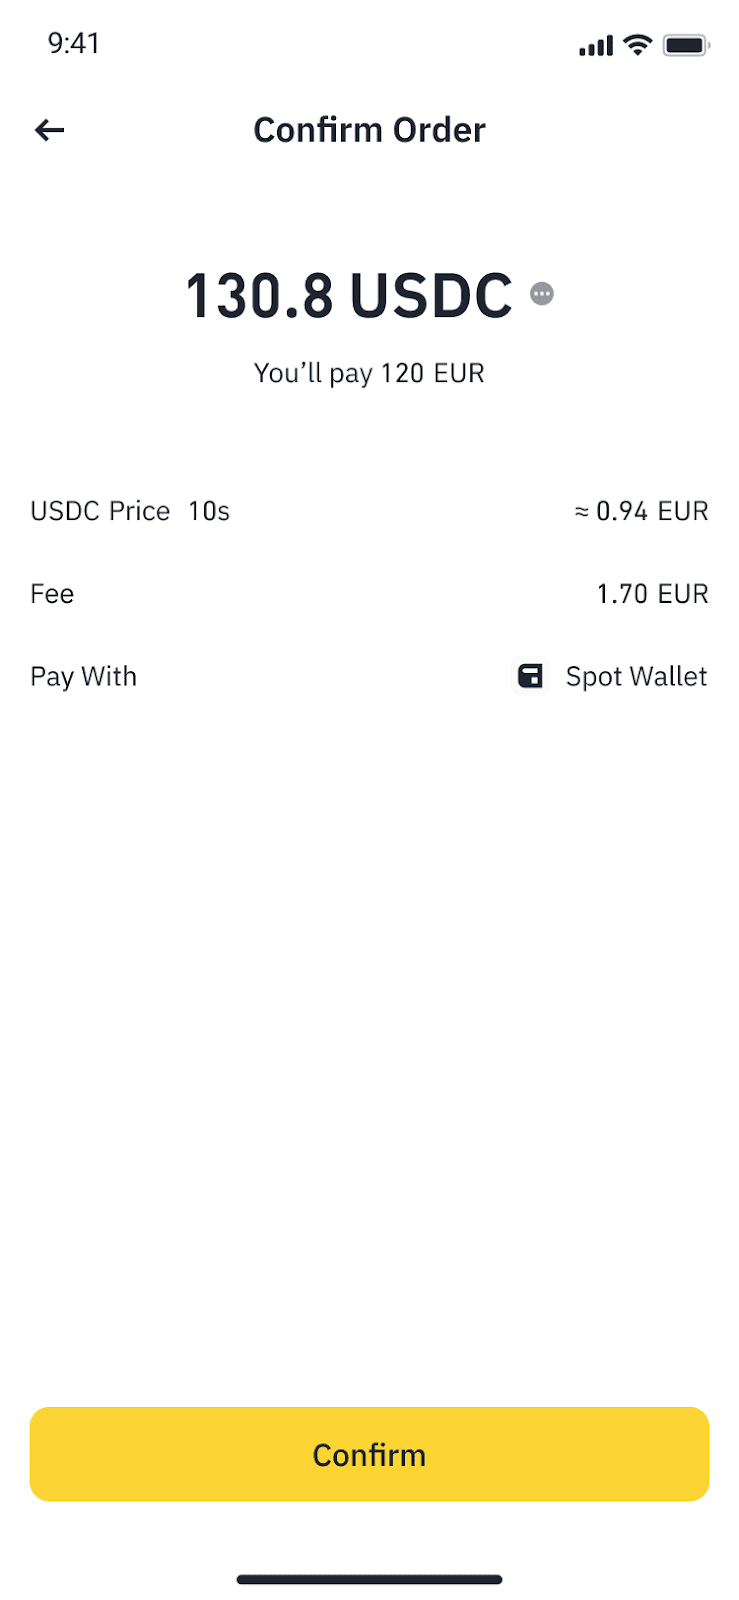Screen dimensions: 739x1600
Task: Tap the Confirm Order page title
Action: click(x=369, y=130)
